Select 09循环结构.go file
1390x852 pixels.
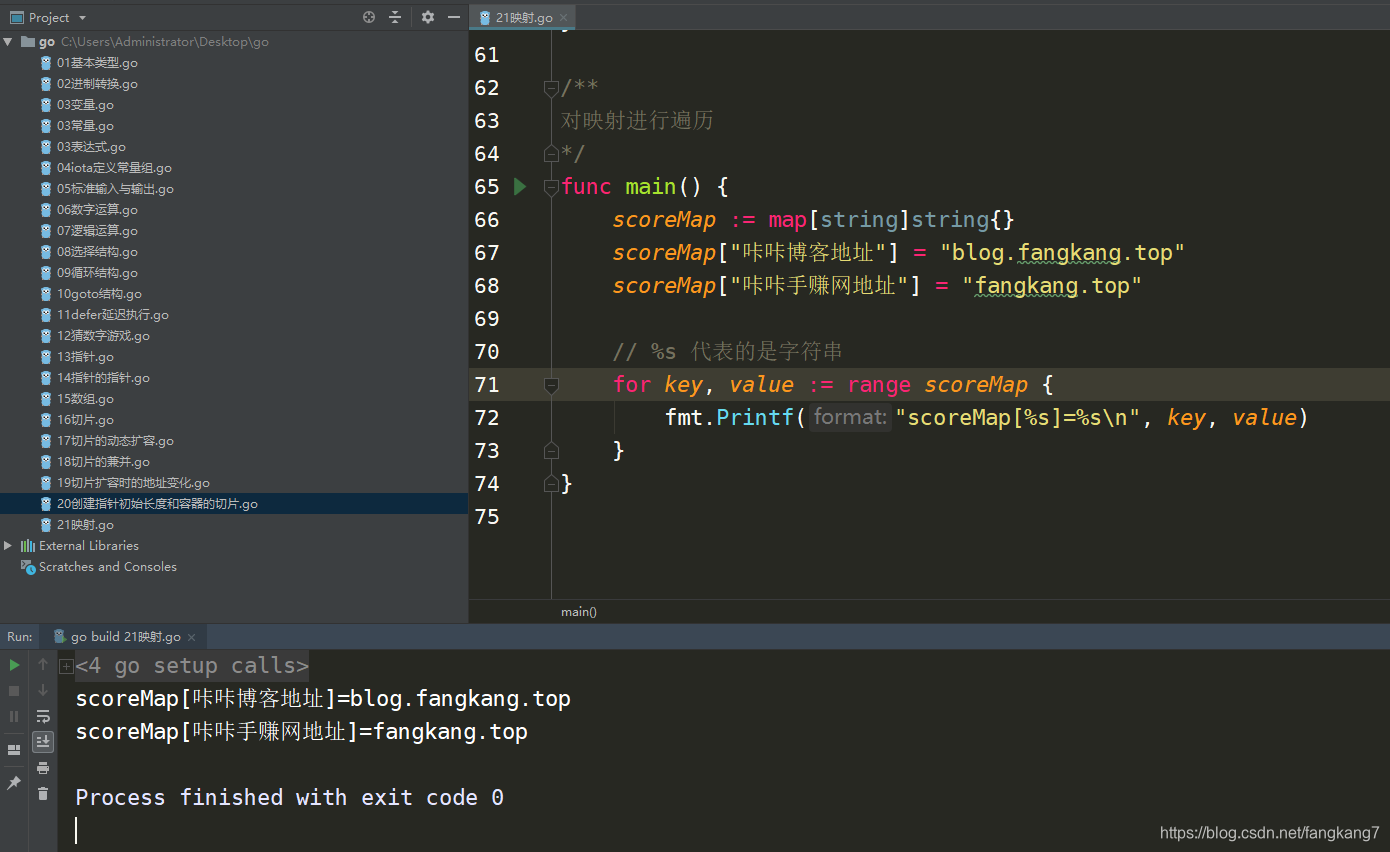tap(97, 273)
